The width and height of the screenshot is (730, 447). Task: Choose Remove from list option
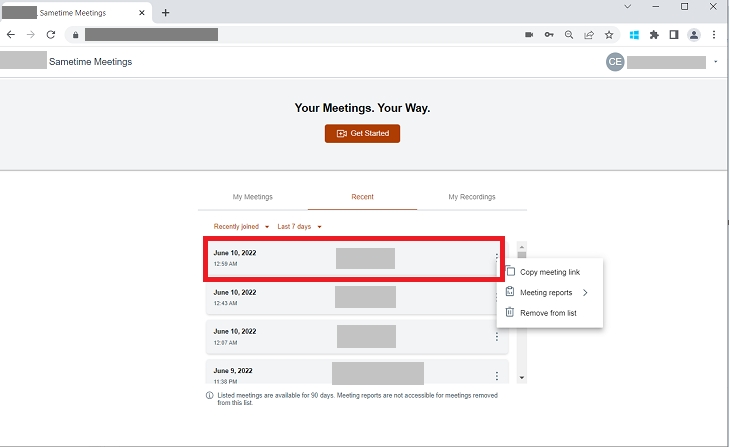[548, 313]
